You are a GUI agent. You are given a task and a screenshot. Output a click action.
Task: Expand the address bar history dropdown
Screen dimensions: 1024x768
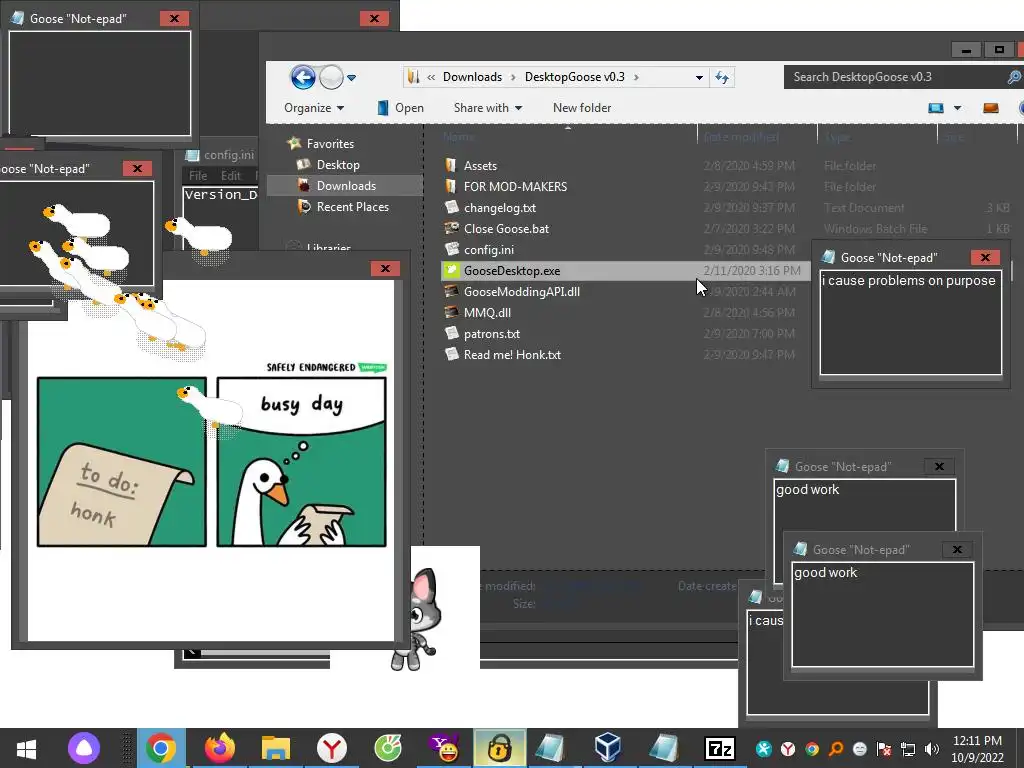(x=699, y=77)
